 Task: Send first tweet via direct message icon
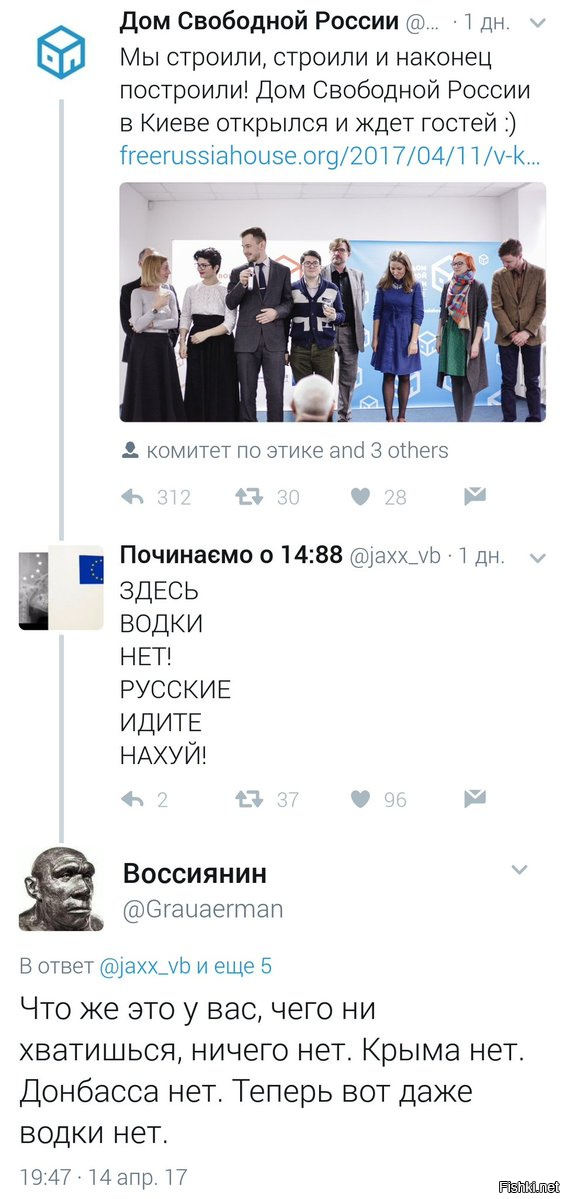[x=475, y=496]
